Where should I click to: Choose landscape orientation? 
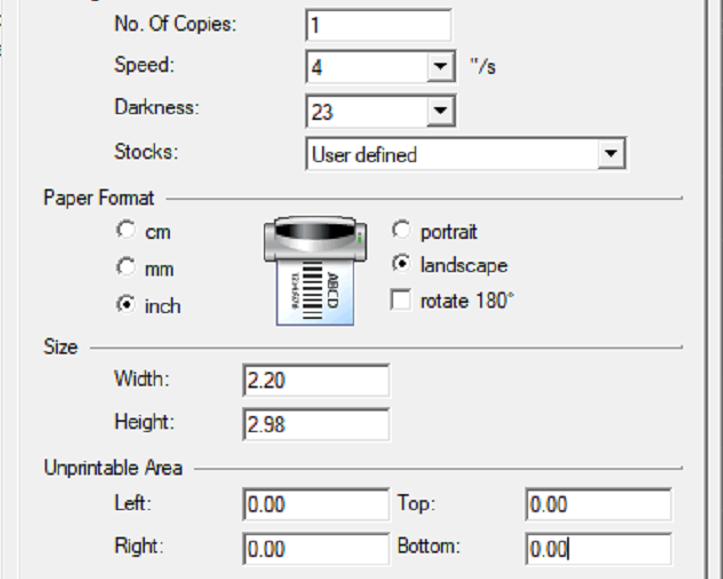(x=401, y=265)
